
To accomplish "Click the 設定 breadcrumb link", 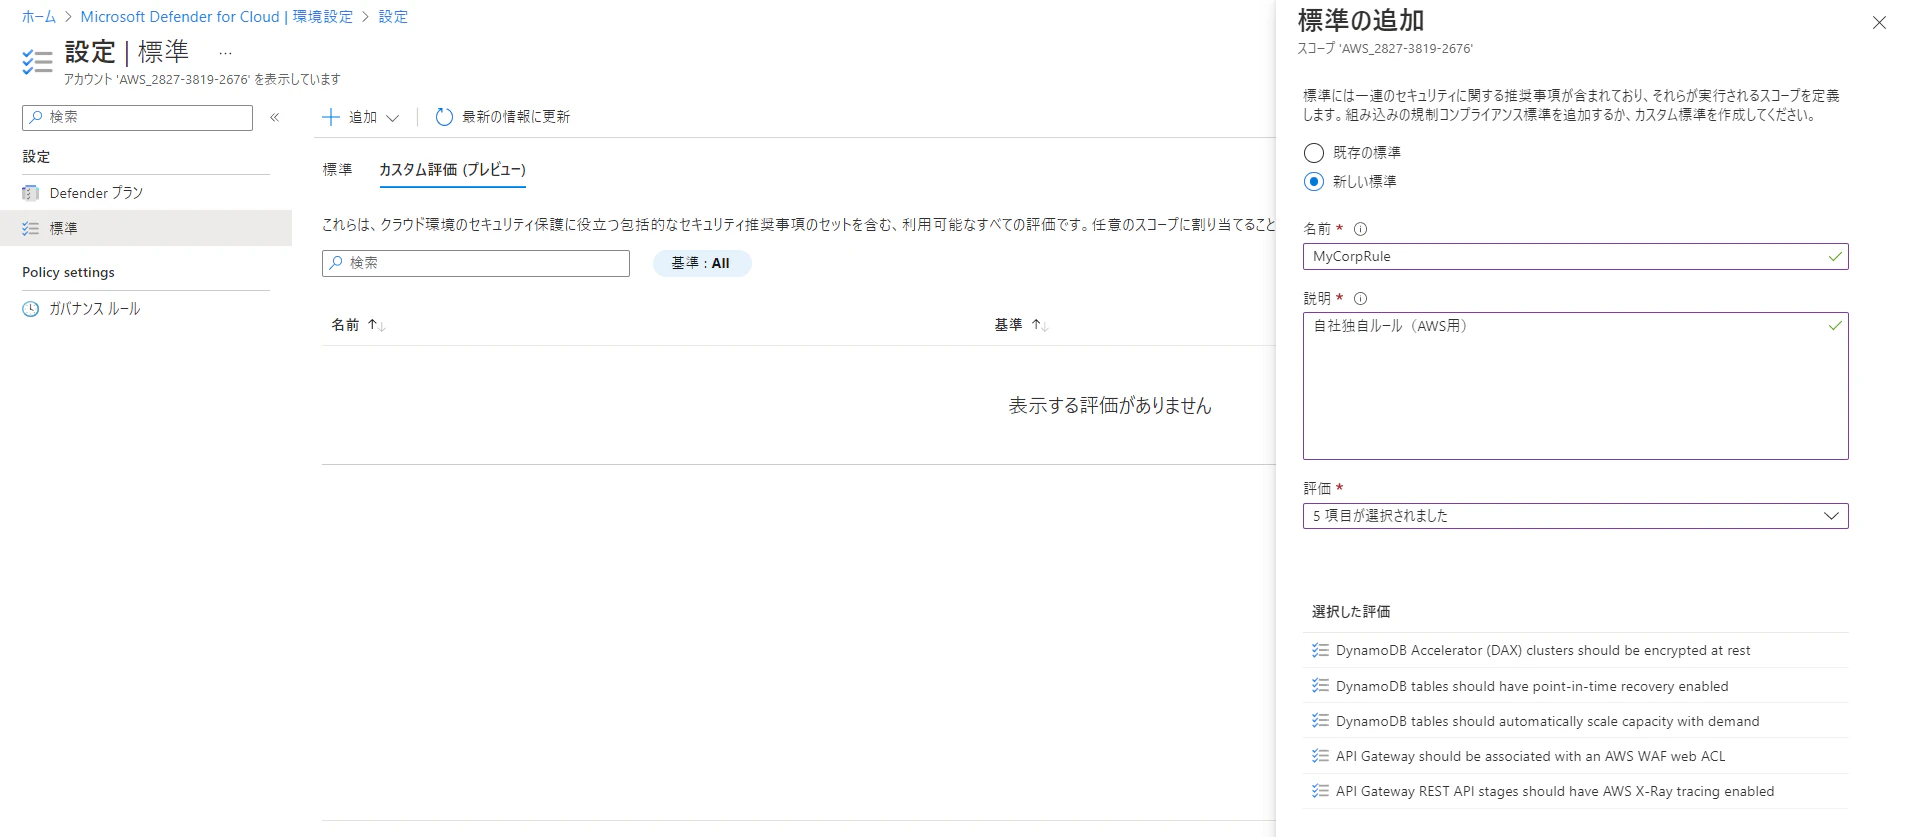I will [393, 17].
